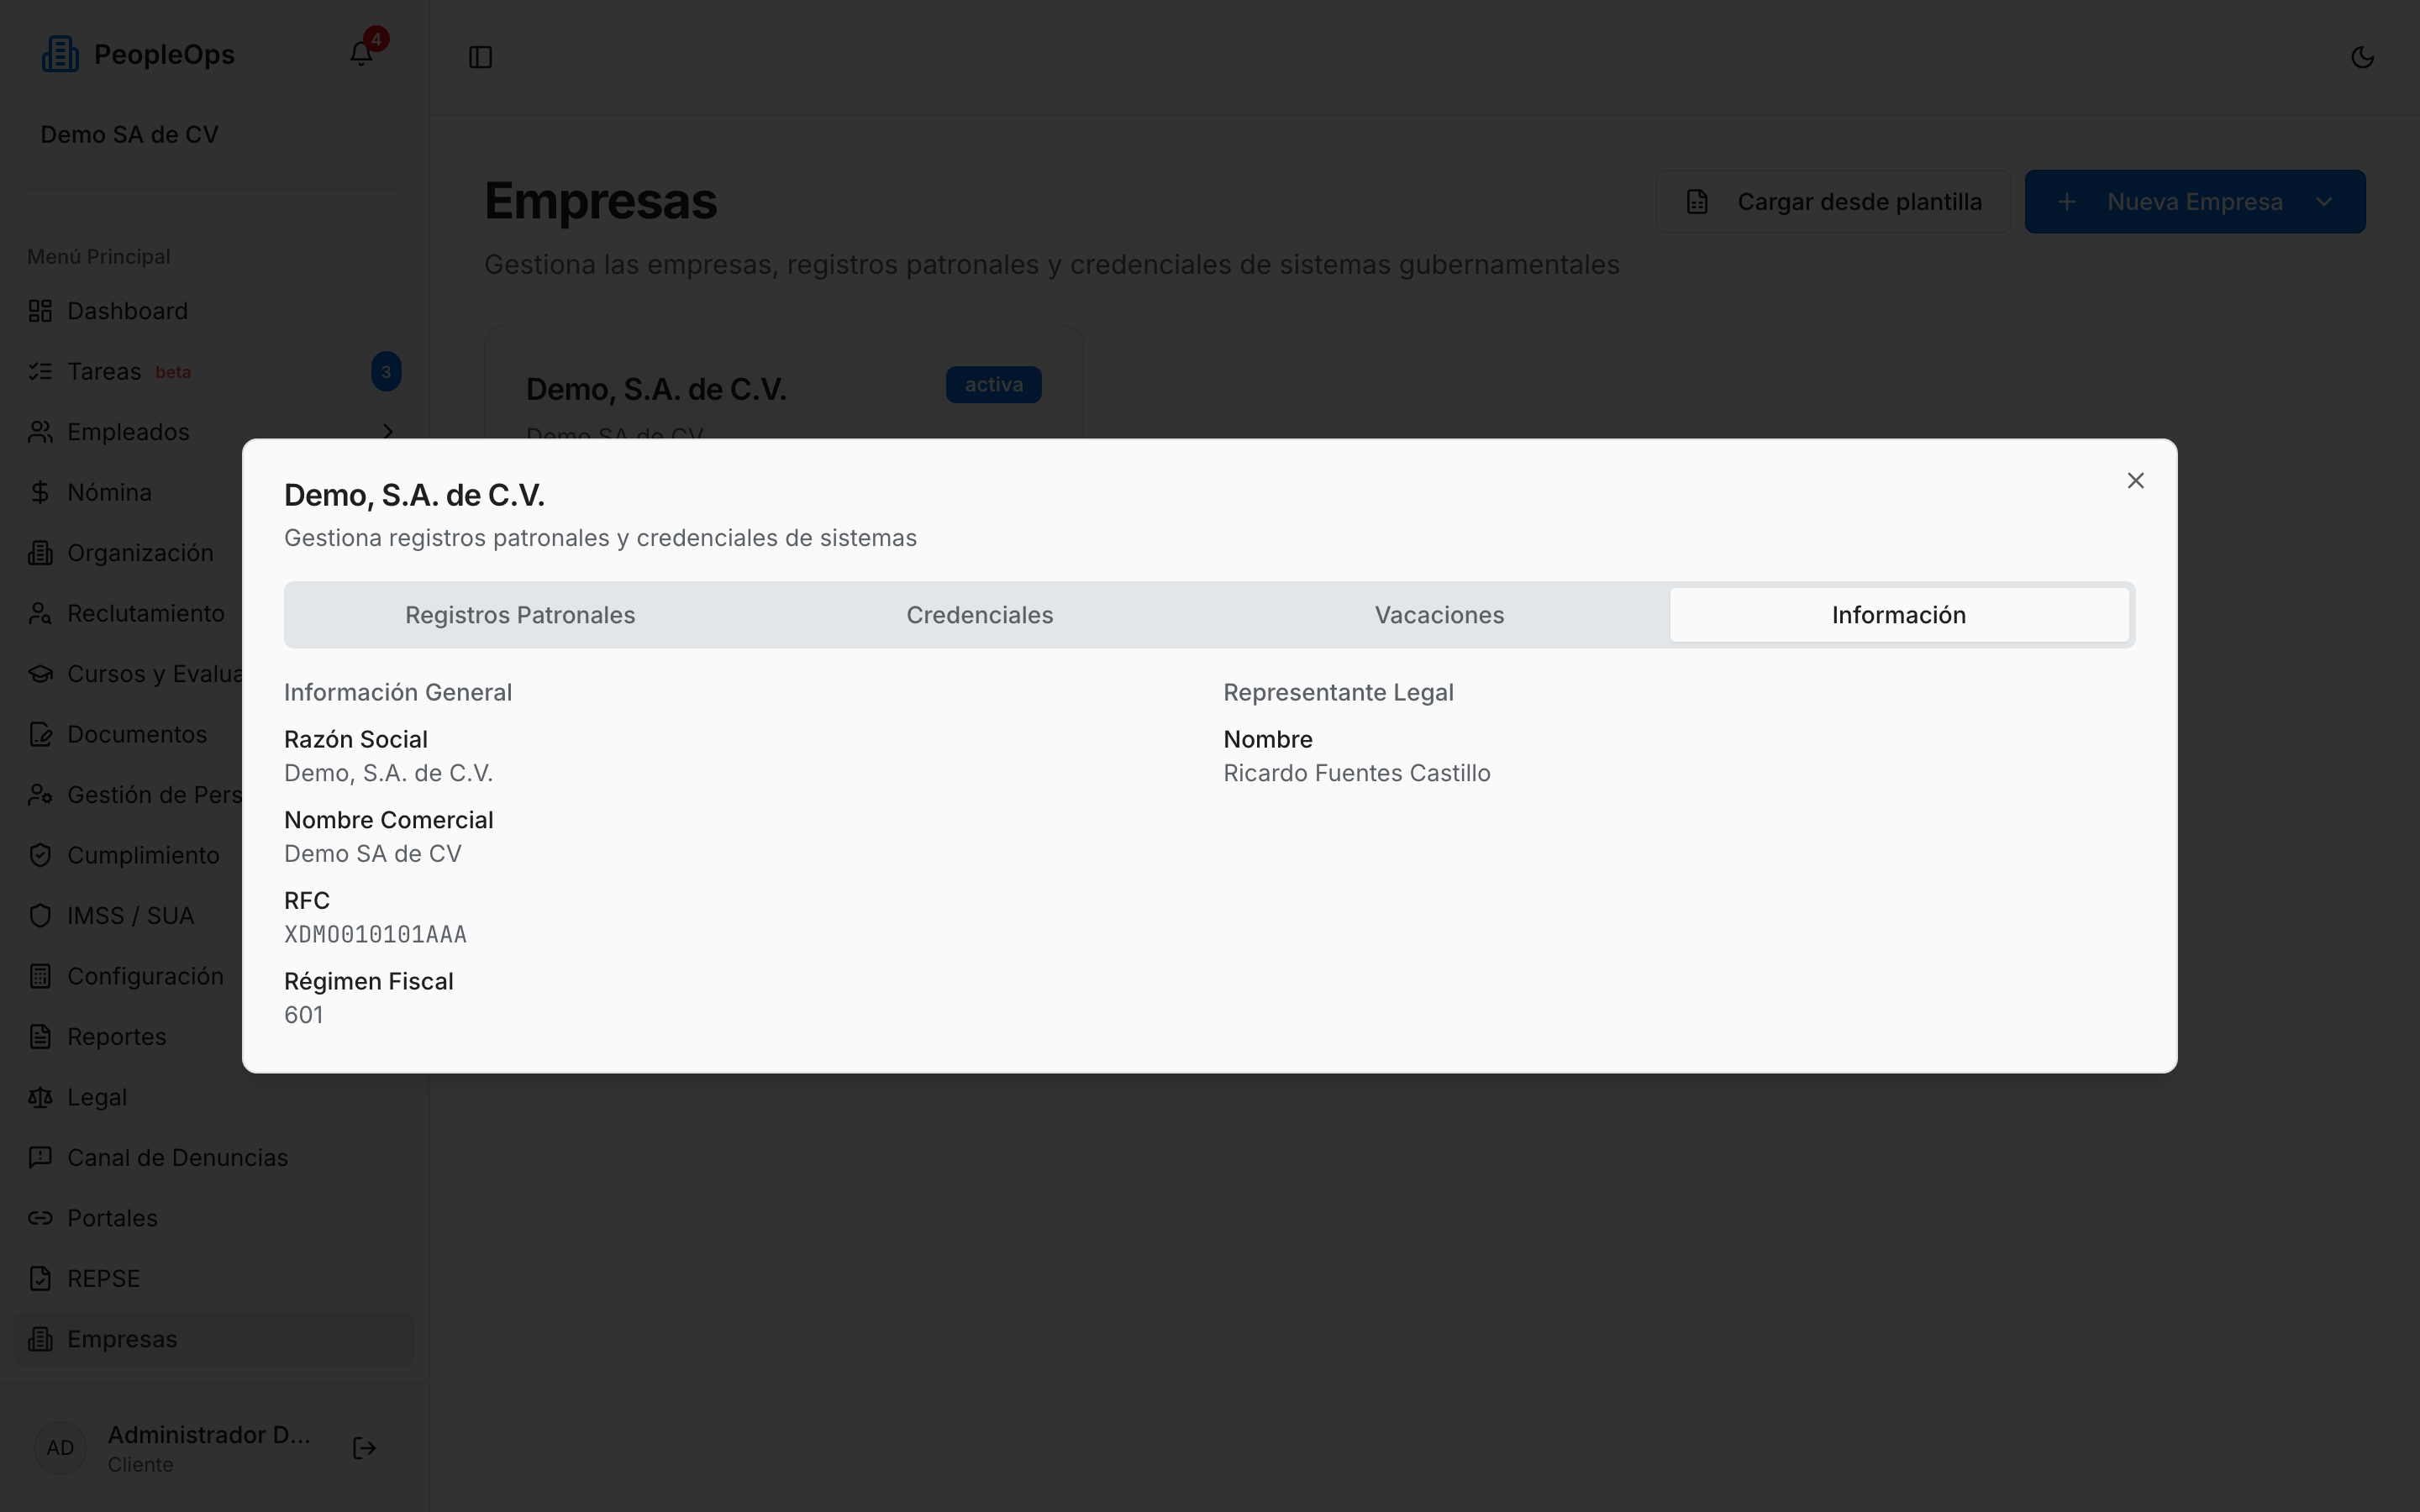Click Cargar desde plantilla button
The height and width of the screenshot is (1512, 2420).
[1833, 202]
